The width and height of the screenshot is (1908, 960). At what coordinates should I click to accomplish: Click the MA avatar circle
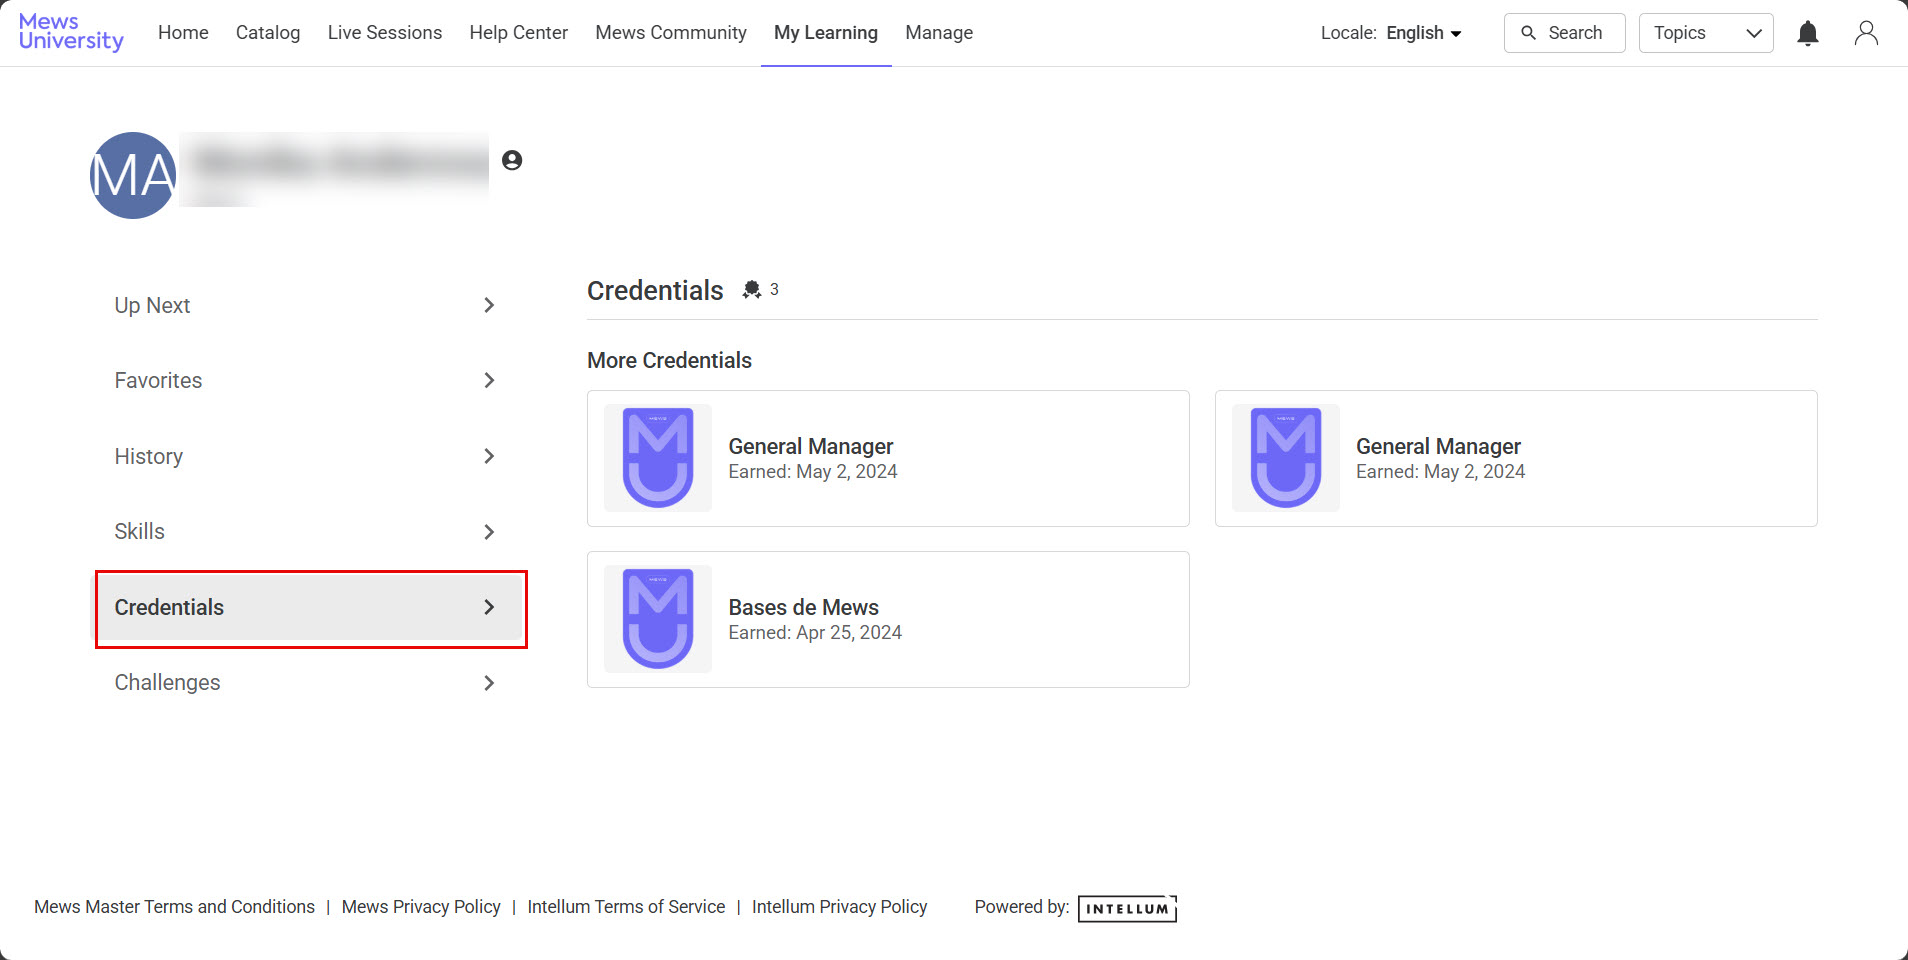click(133, 175)
